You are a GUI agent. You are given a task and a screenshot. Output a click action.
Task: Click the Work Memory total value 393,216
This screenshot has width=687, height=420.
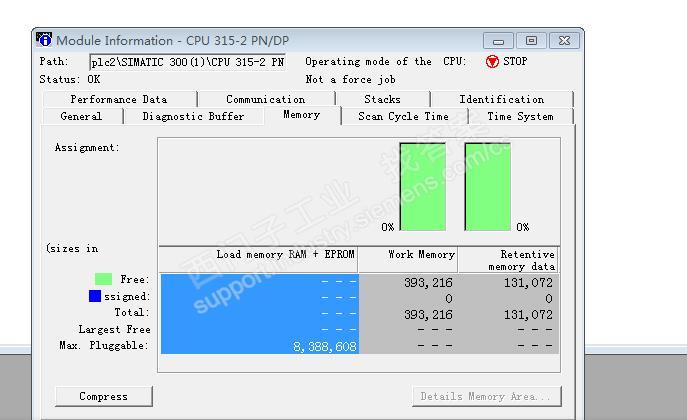(428, 315)
